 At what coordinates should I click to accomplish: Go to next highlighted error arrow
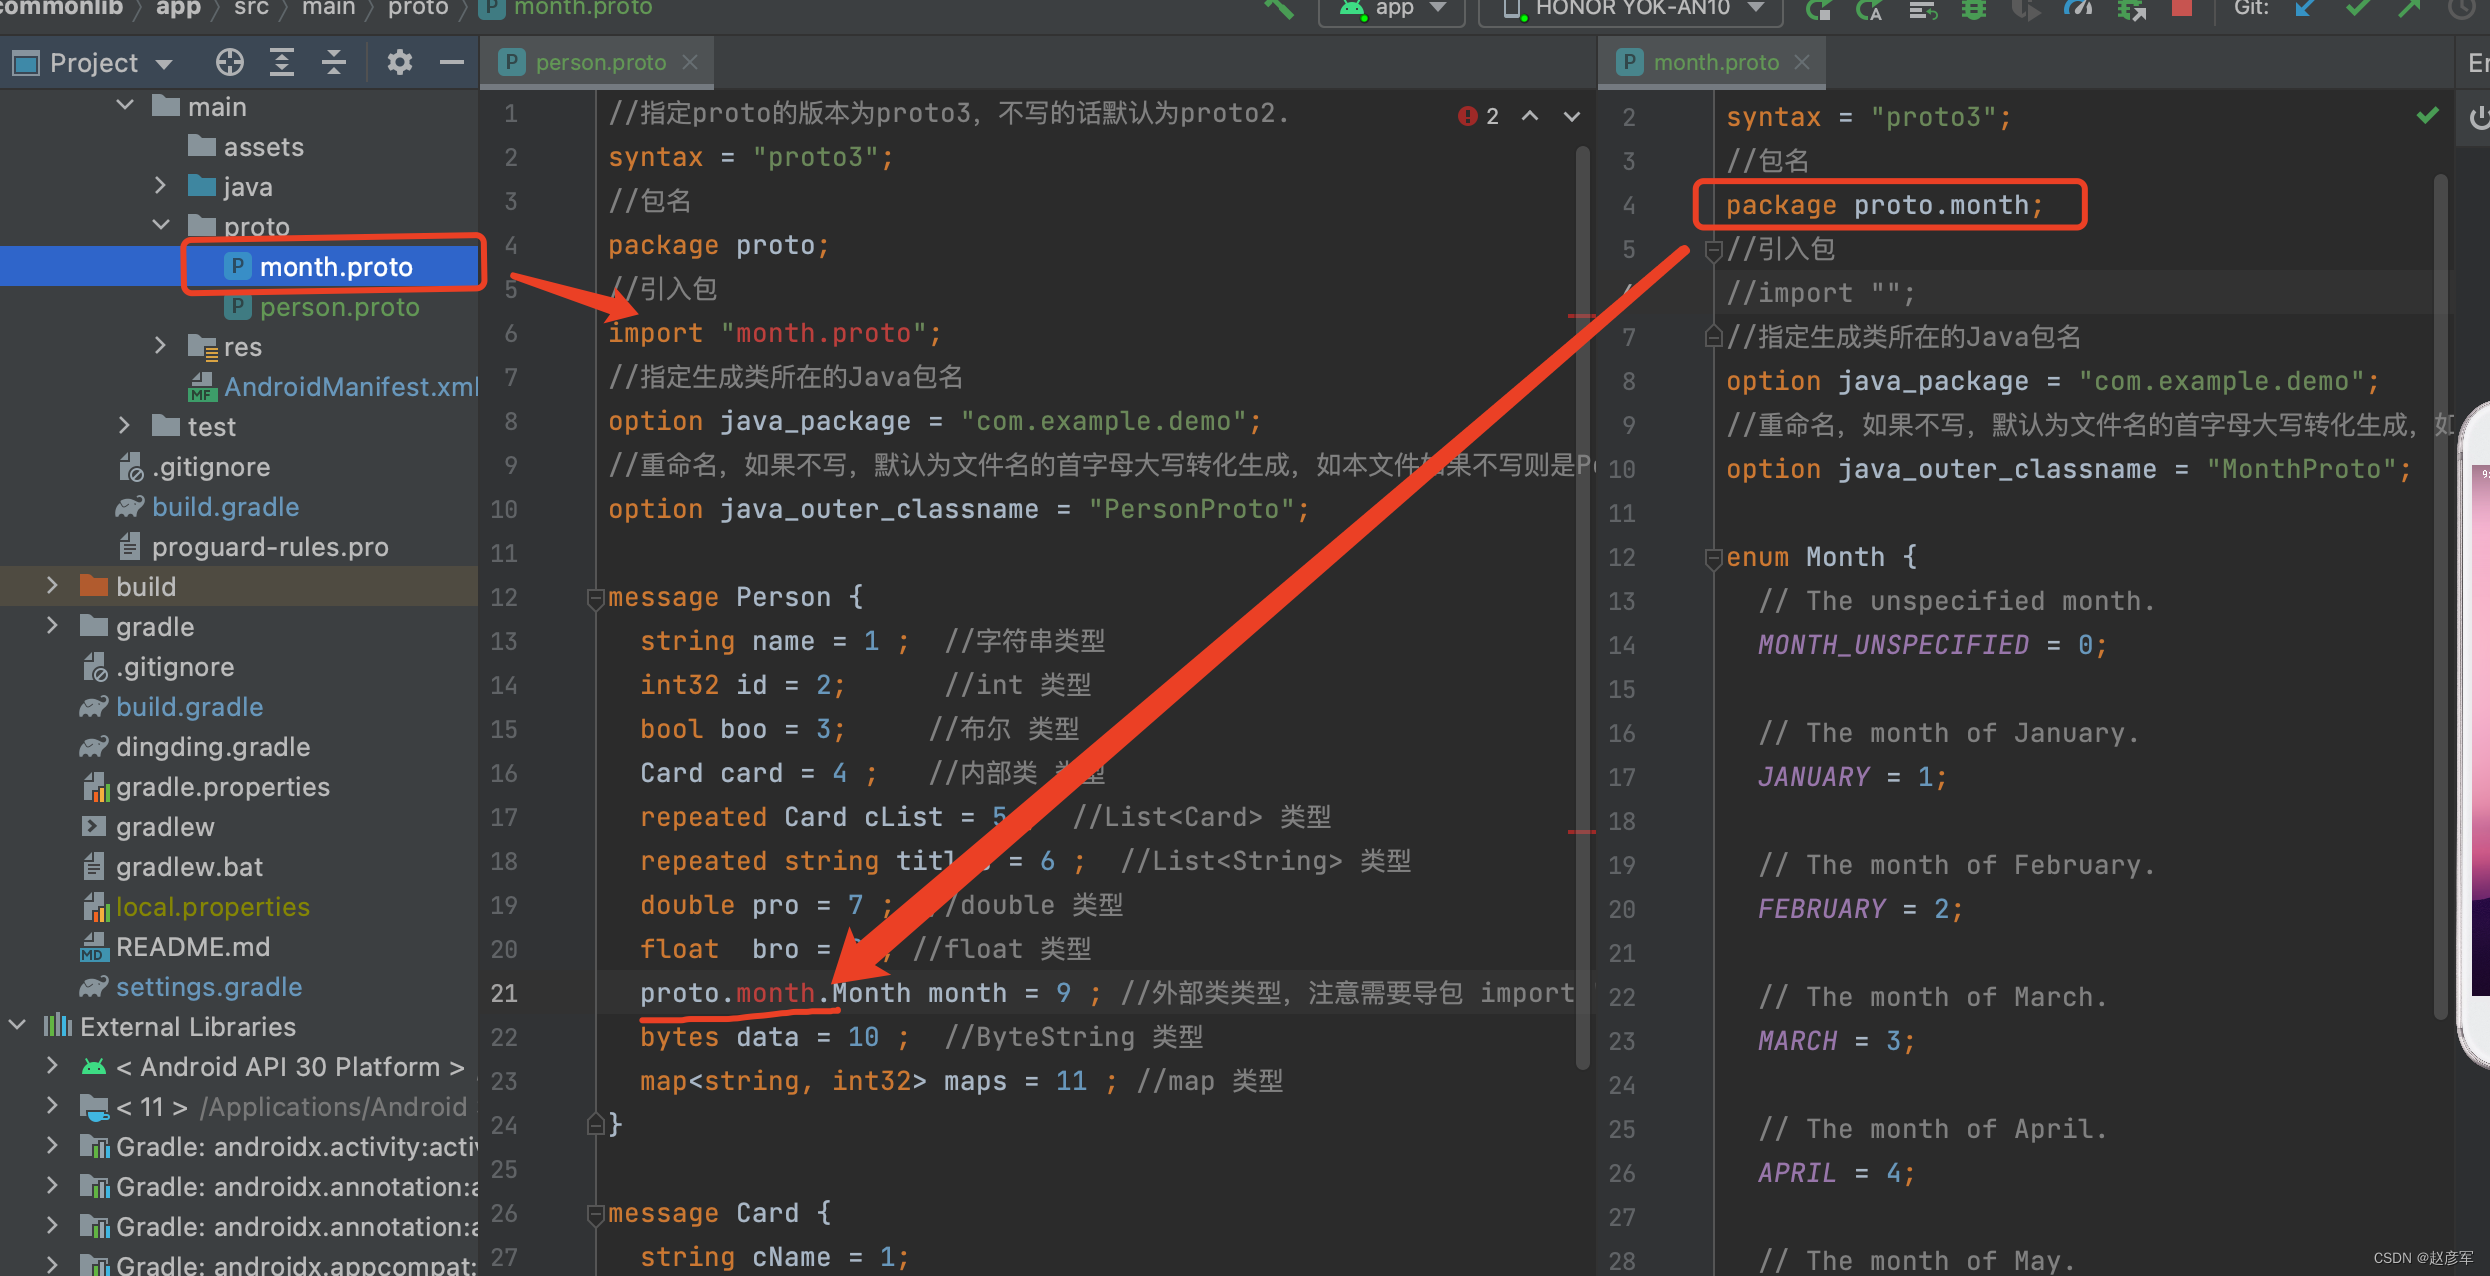tap(1572, 116)
